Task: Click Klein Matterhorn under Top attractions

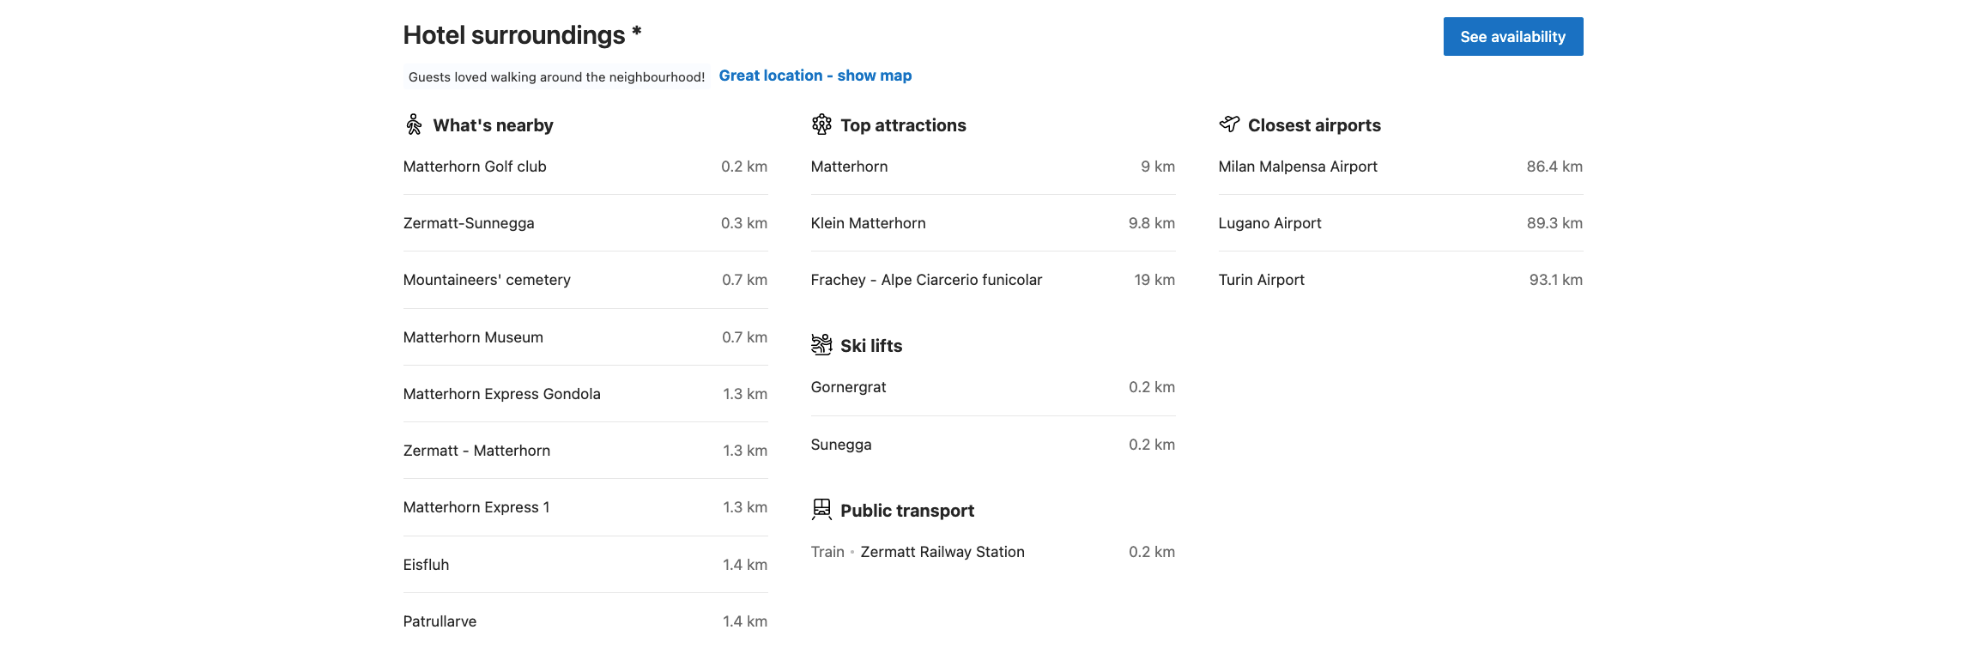Action: [x=993, y=223]
